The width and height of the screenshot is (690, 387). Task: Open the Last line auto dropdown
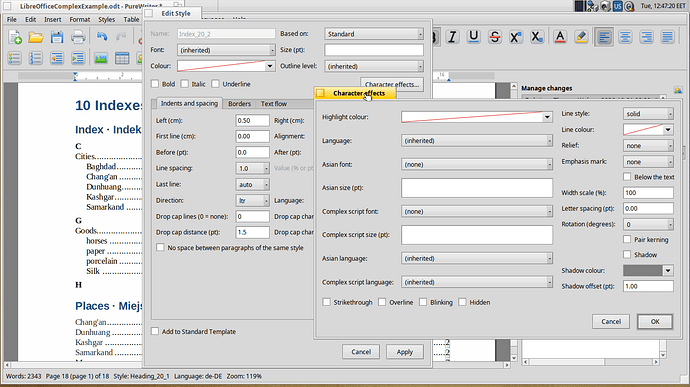tap(253, 184)
